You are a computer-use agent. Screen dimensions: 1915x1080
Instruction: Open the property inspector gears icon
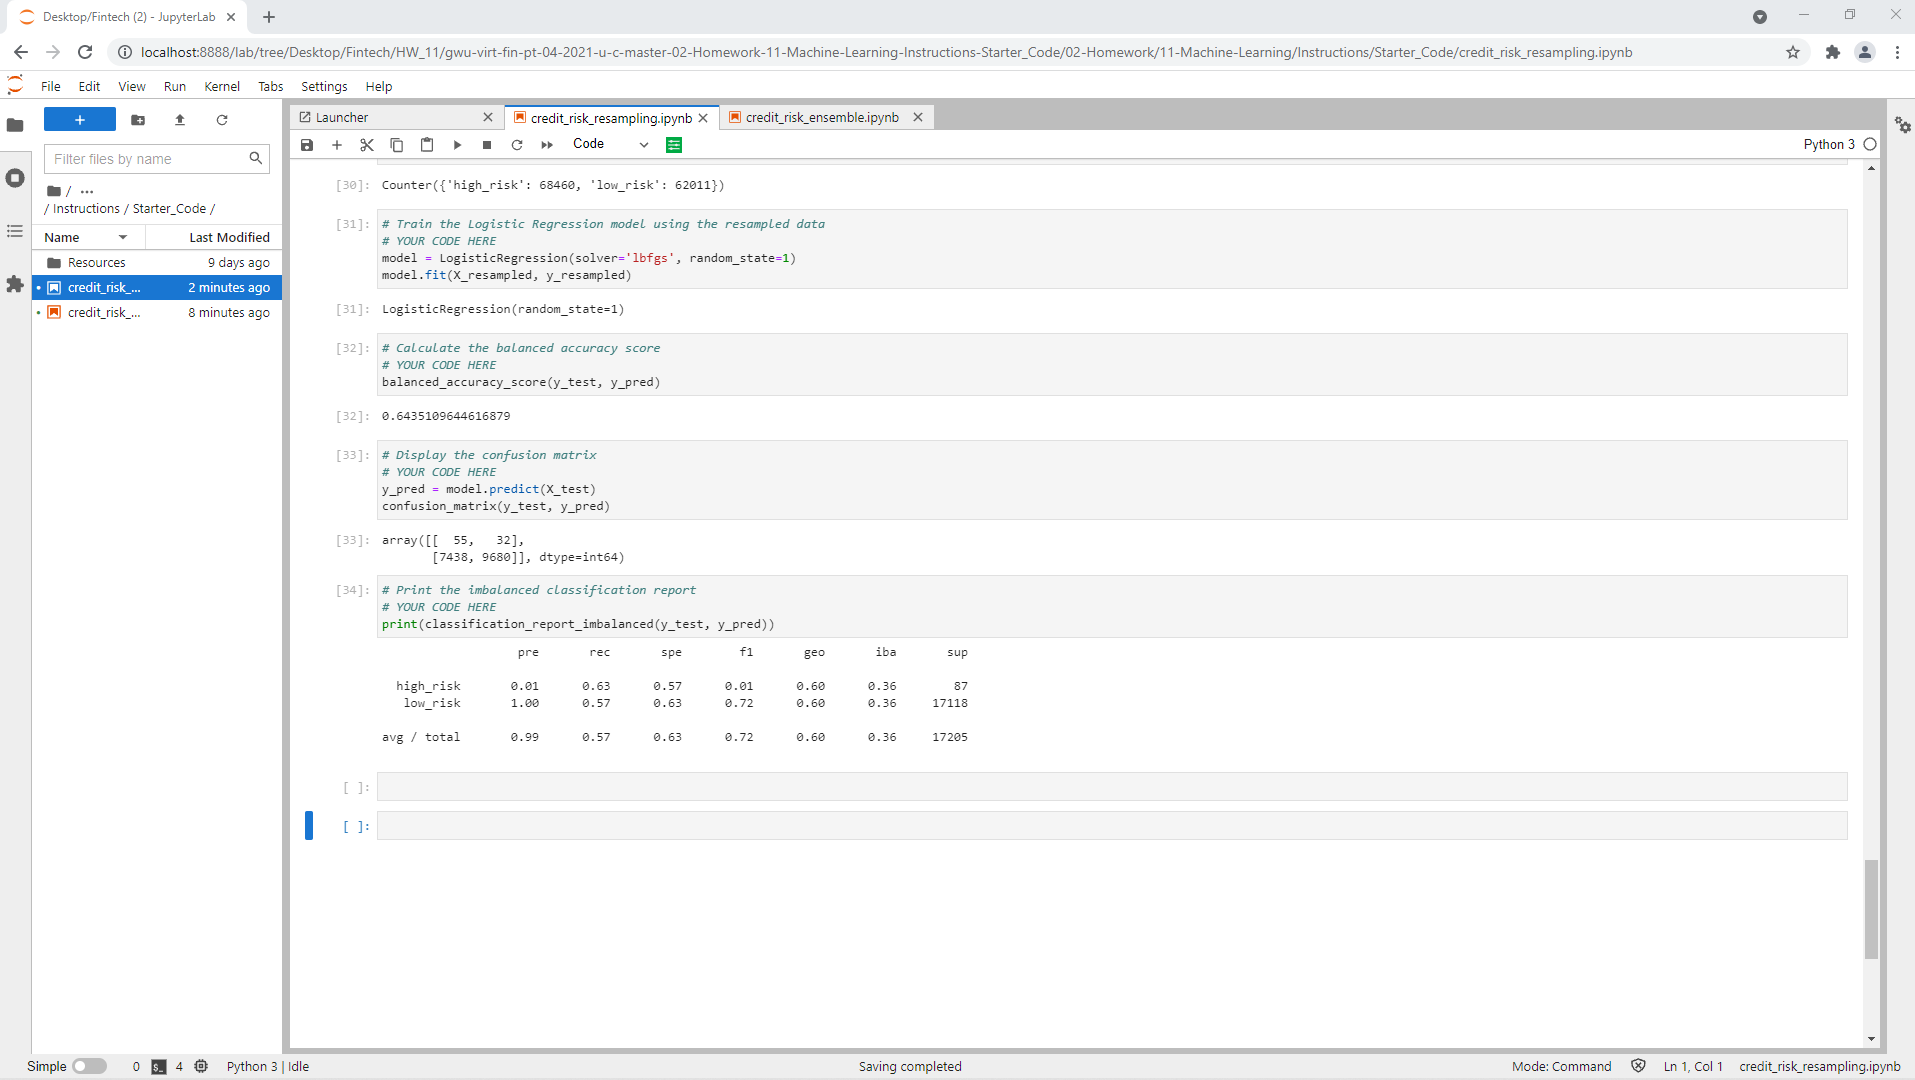1902,125
